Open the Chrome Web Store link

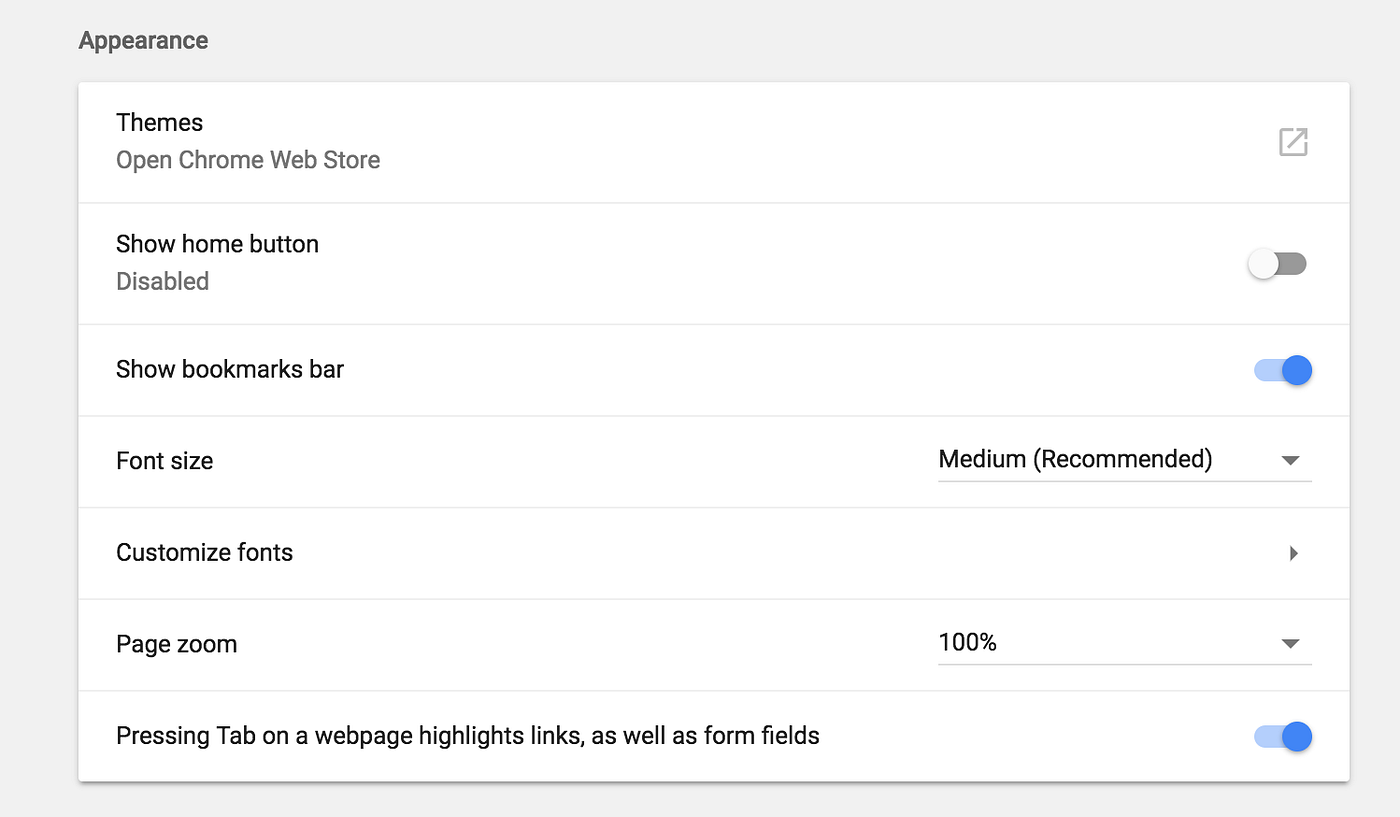coord(248,159)
